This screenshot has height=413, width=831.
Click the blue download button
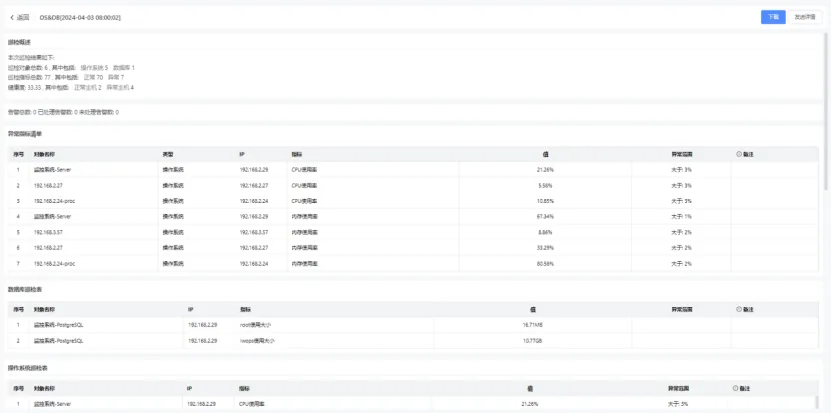772,17
